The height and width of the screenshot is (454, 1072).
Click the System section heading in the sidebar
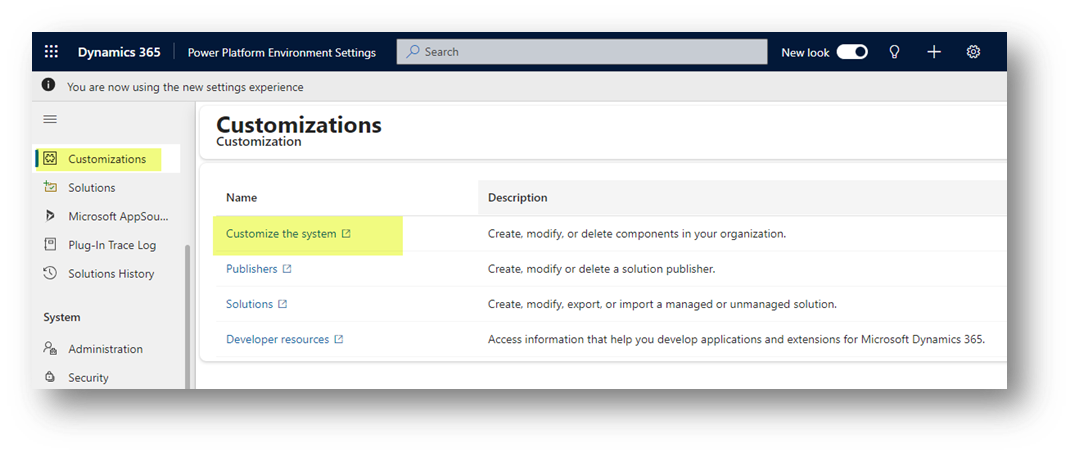62,317
